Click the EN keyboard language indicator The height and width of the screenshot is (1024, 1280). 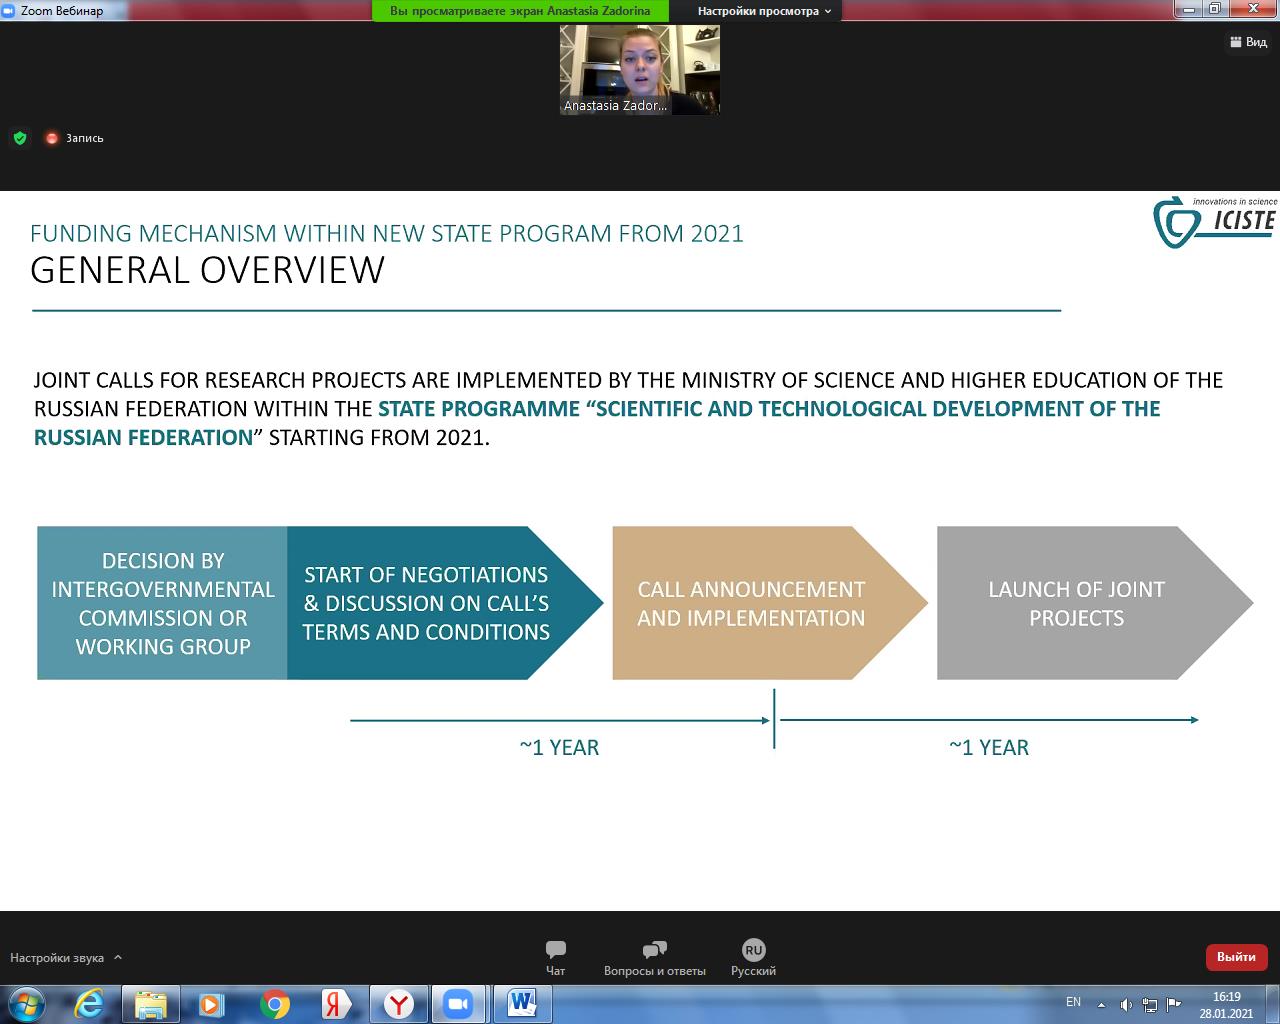pos(1073,1002)
